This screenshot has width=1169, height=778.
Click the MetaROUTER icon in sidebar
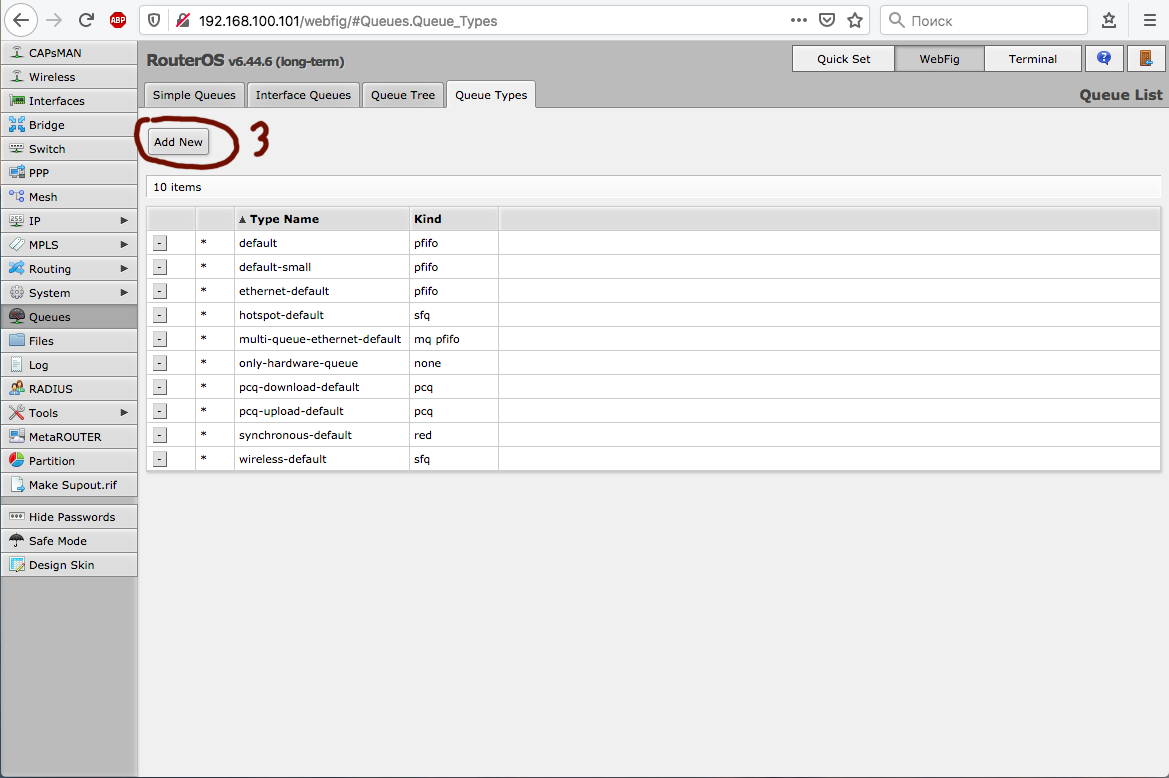pyautogui.click(x=16, y=437)
